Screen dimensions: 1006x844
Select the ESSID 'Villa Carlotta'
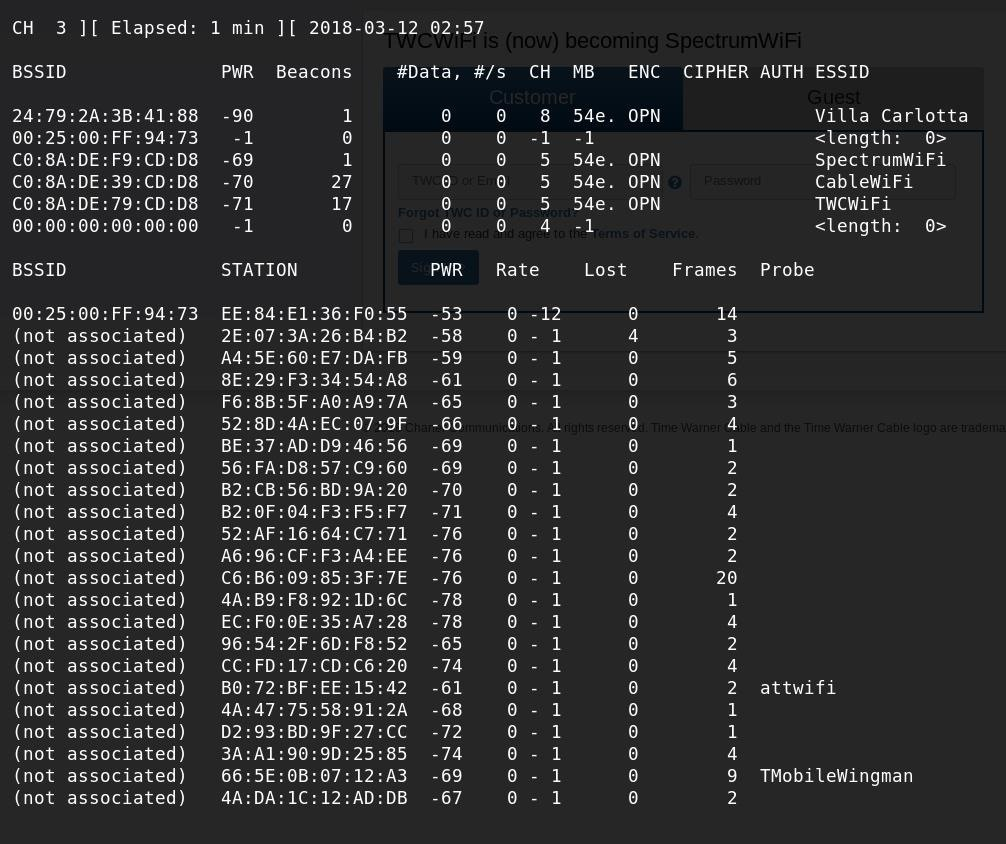pos(891,116)
